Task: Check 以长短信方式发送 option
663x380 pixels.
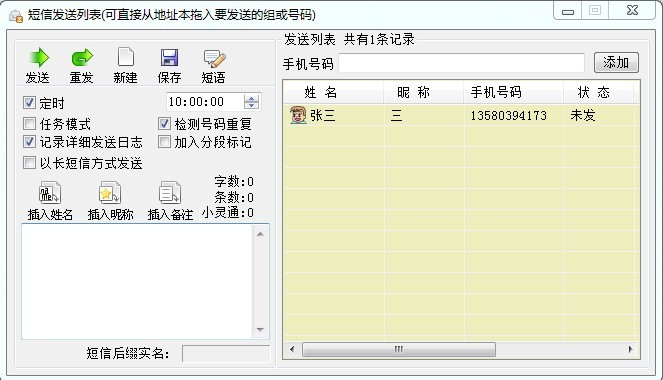Action: [x=29, y=163]
